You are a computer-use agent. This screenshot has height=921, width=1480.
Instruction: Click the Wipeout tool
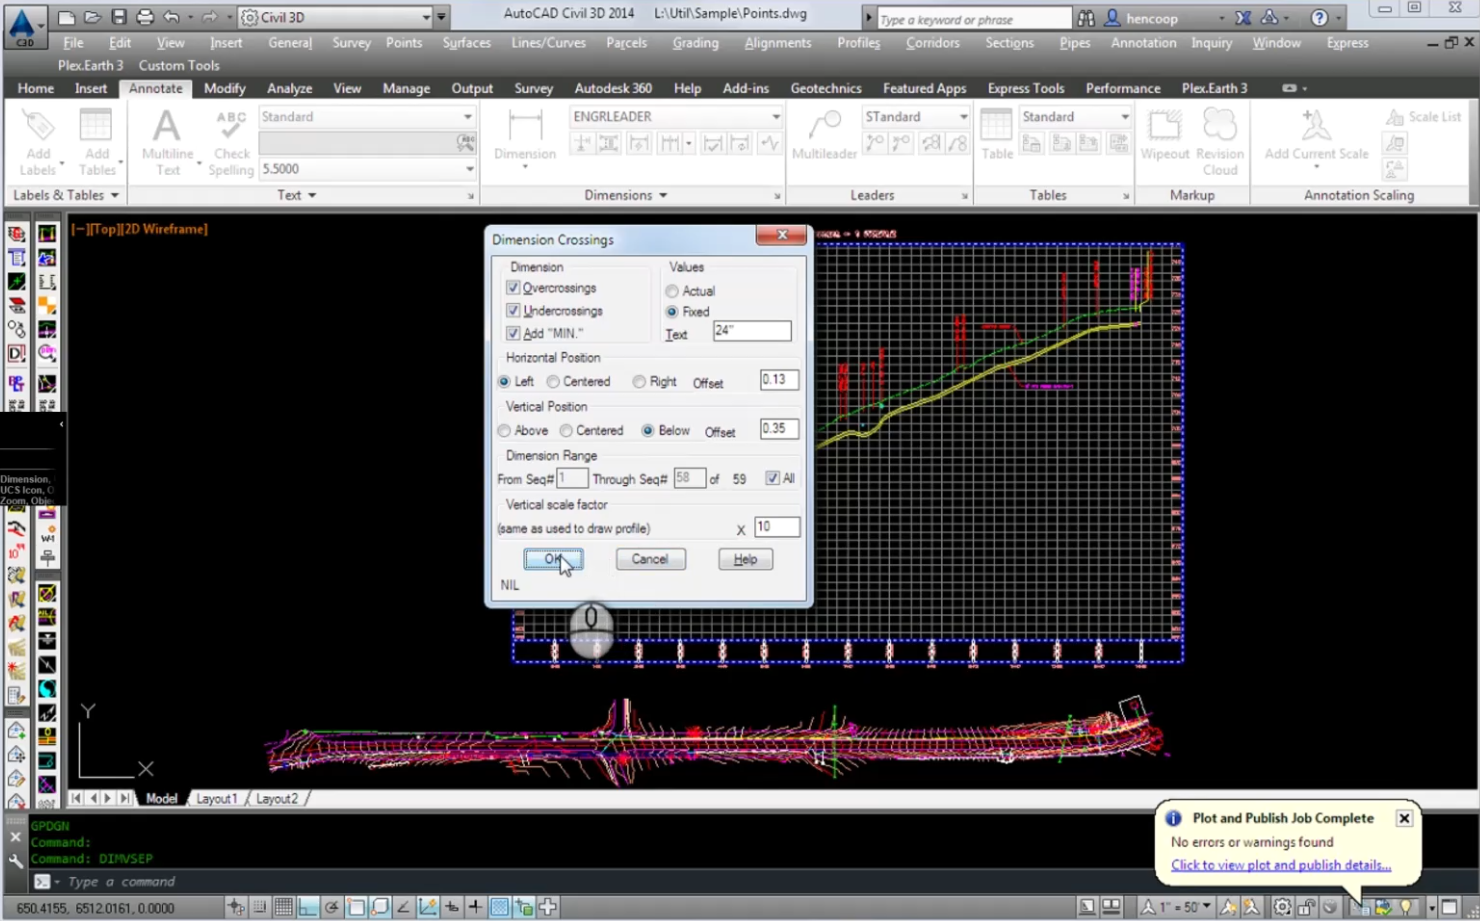point(1165,136)
